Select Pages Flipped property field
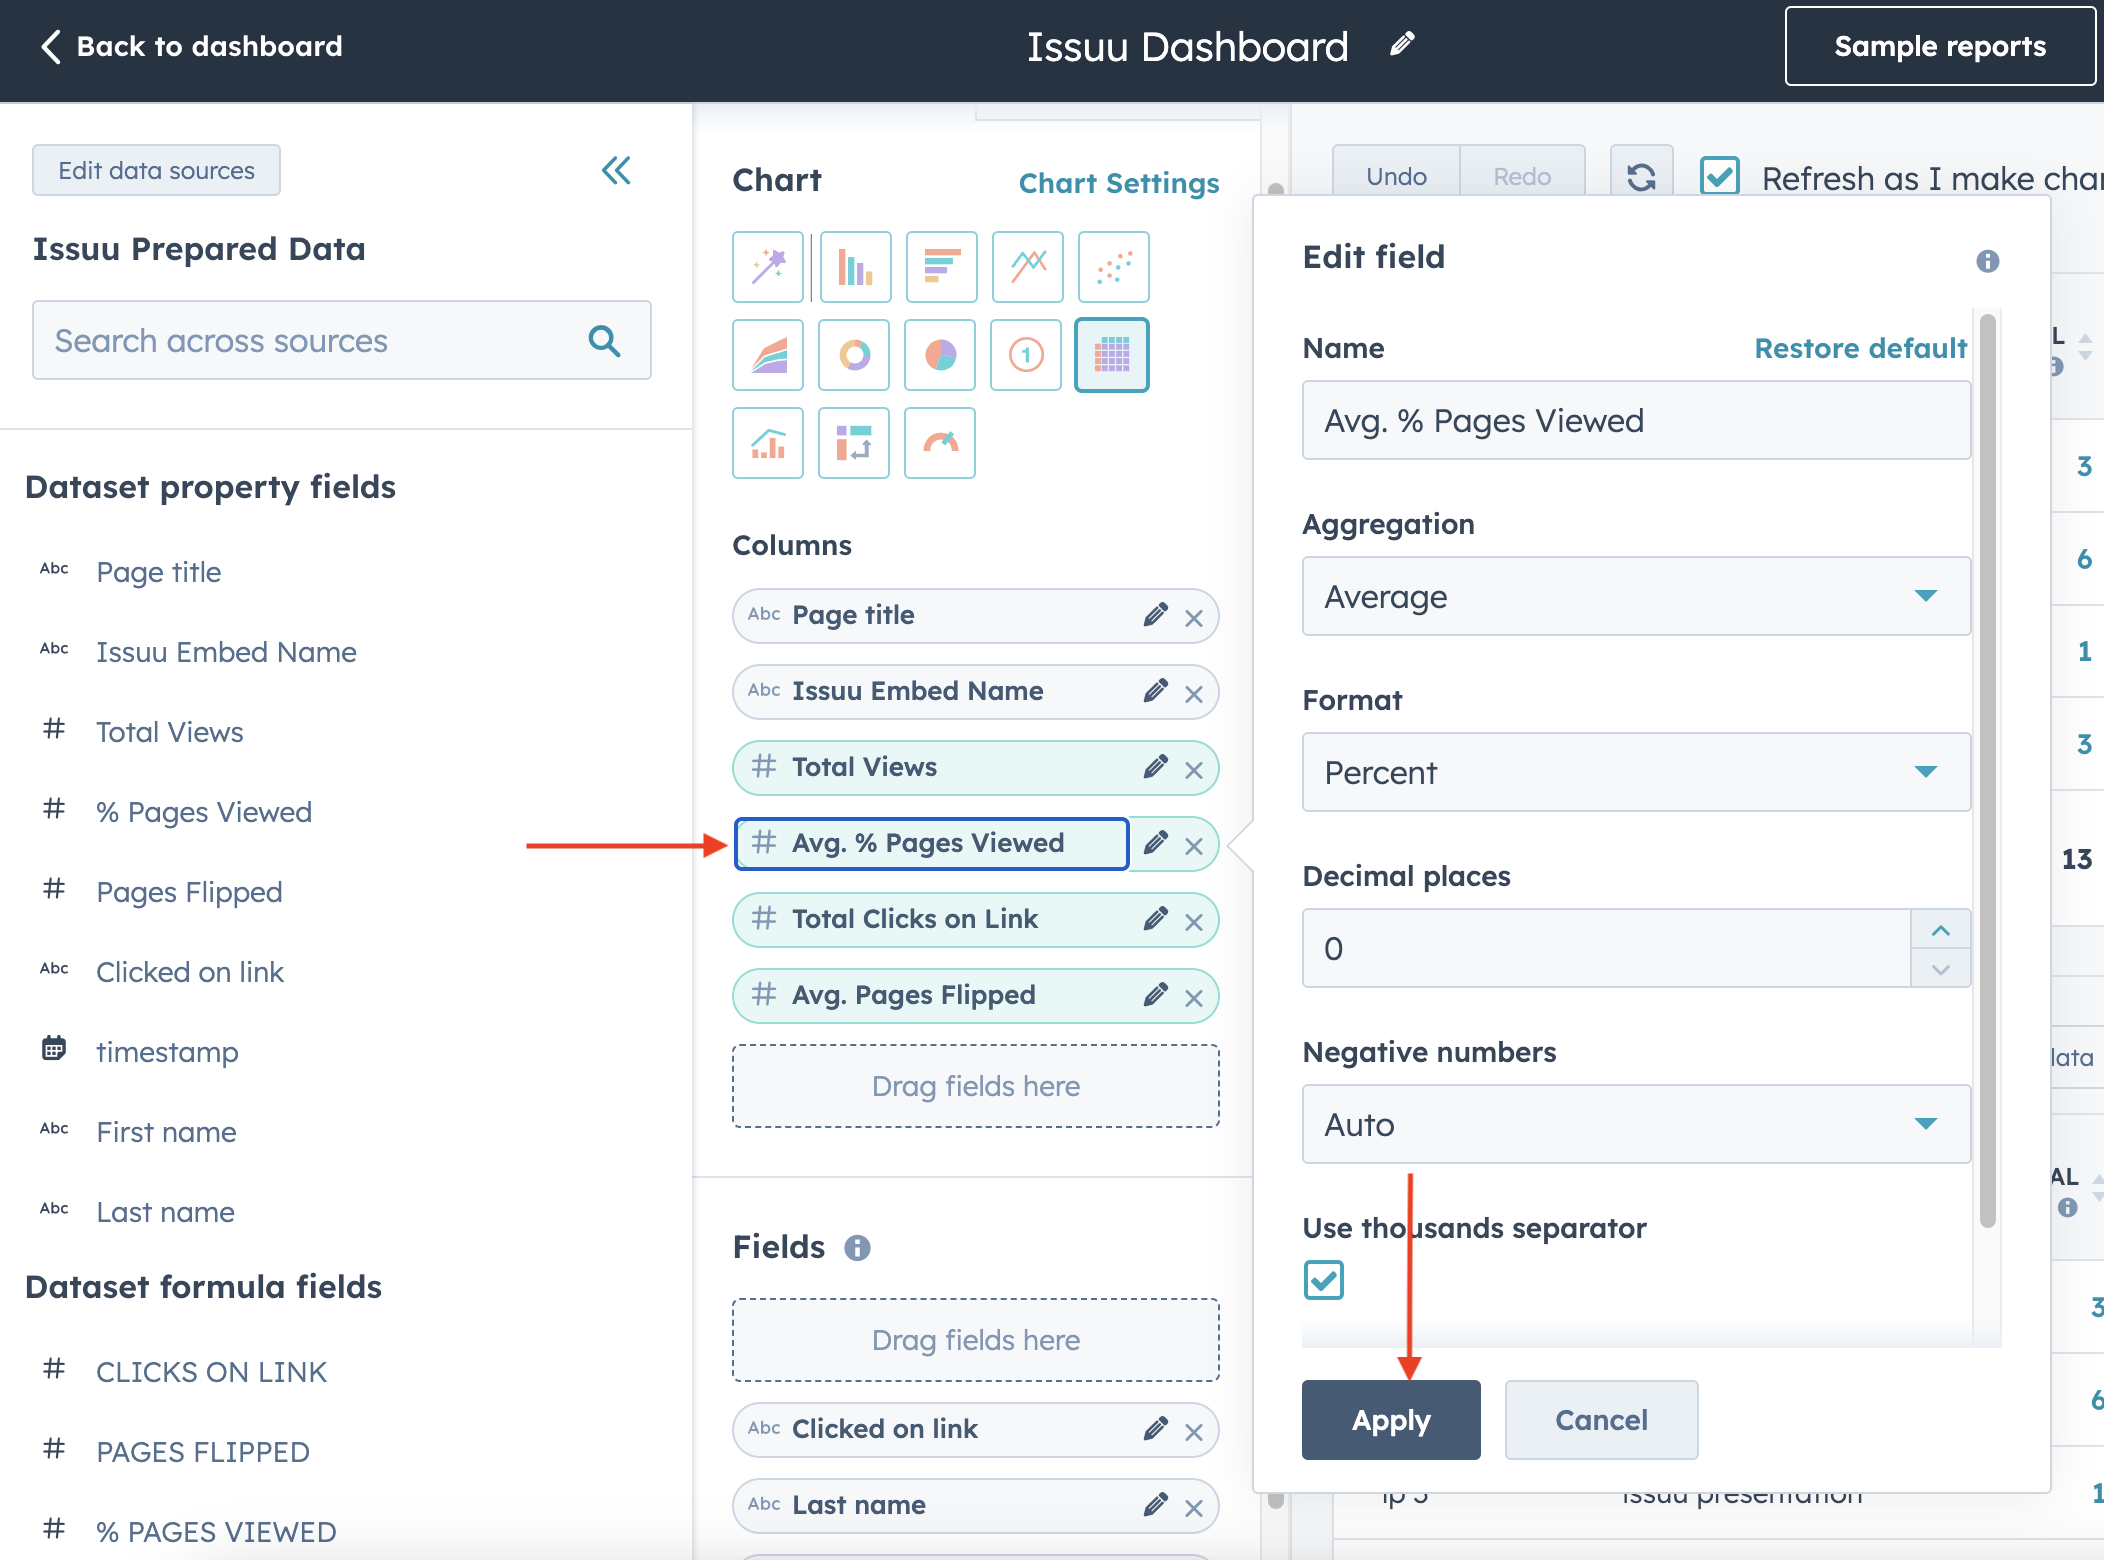This screenshot has width=2104, height=1560. (189, 893)
